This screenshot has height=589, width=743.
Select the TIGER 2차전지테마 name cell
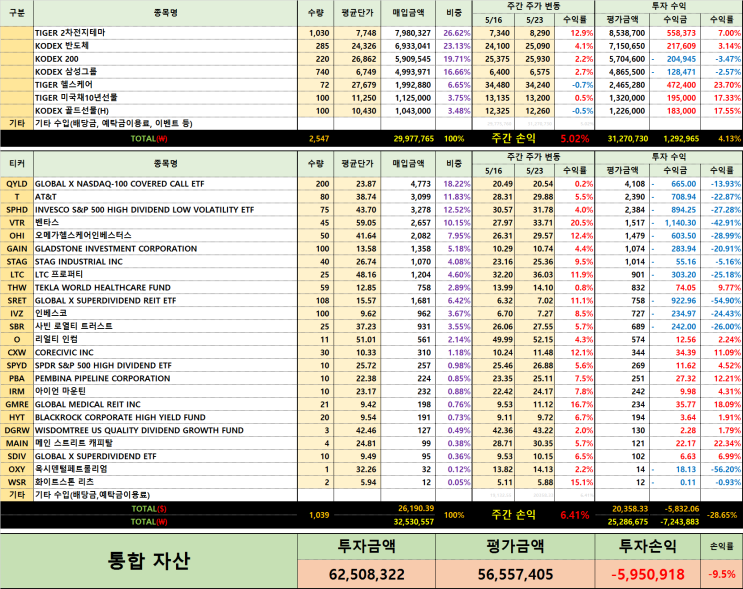point(165,33)
